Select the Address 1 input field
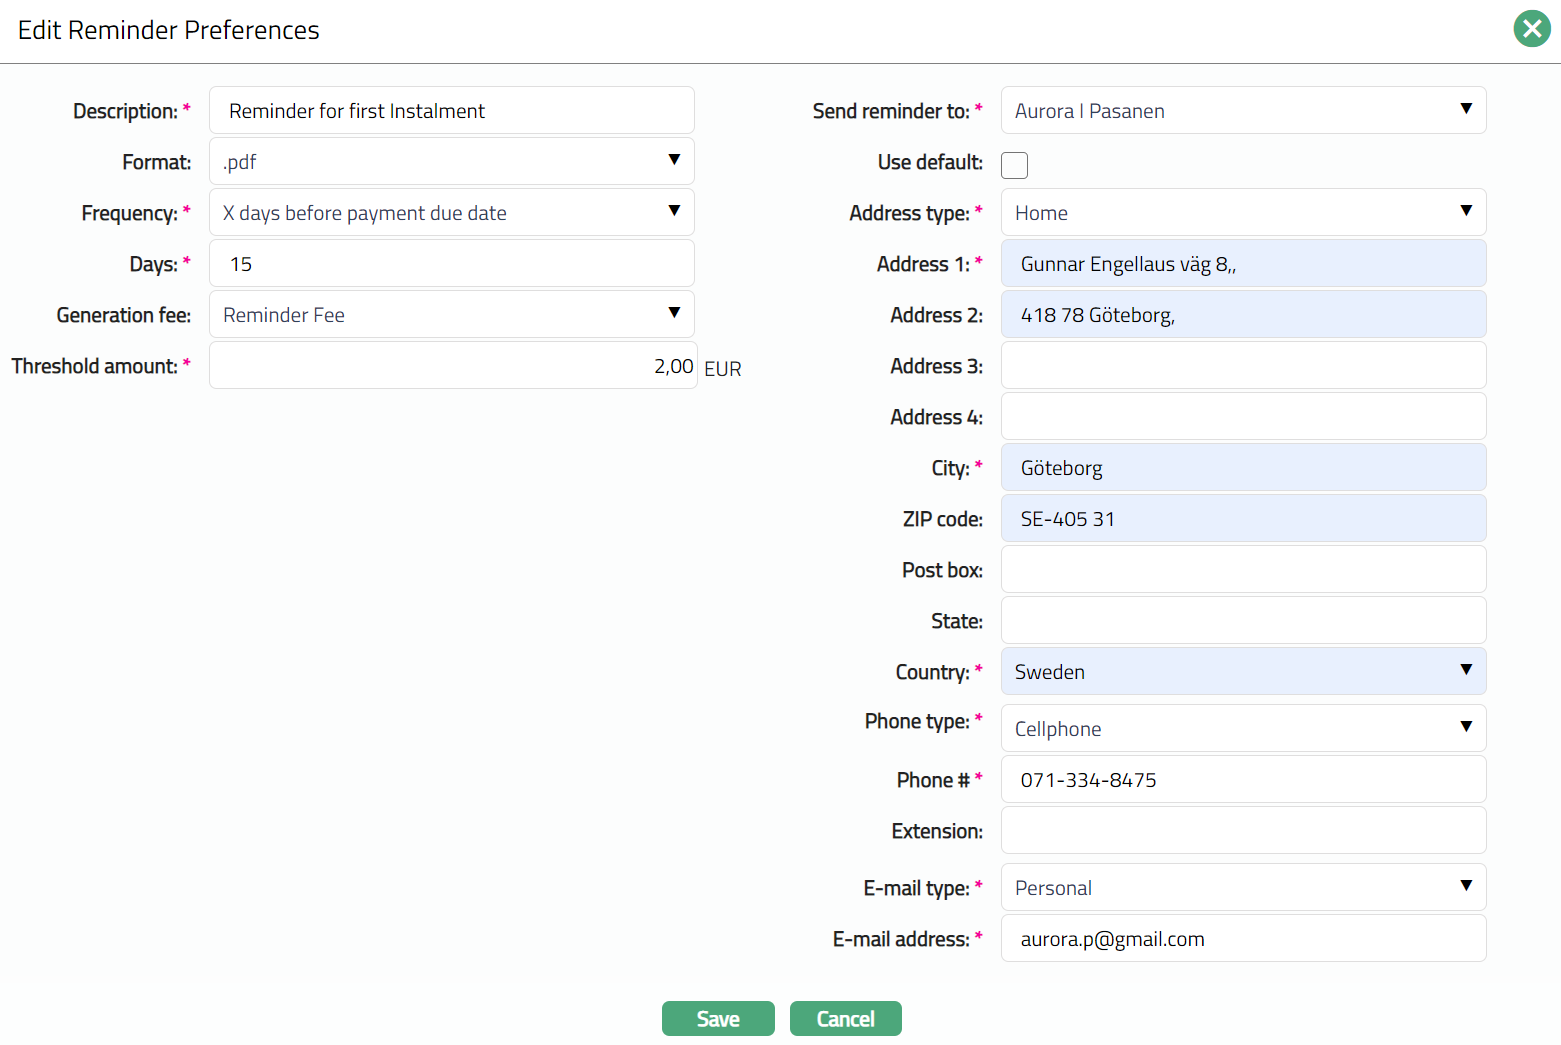This screenshot has width=1561, height=1045. pyautogui.click(x=1242, y=264)
